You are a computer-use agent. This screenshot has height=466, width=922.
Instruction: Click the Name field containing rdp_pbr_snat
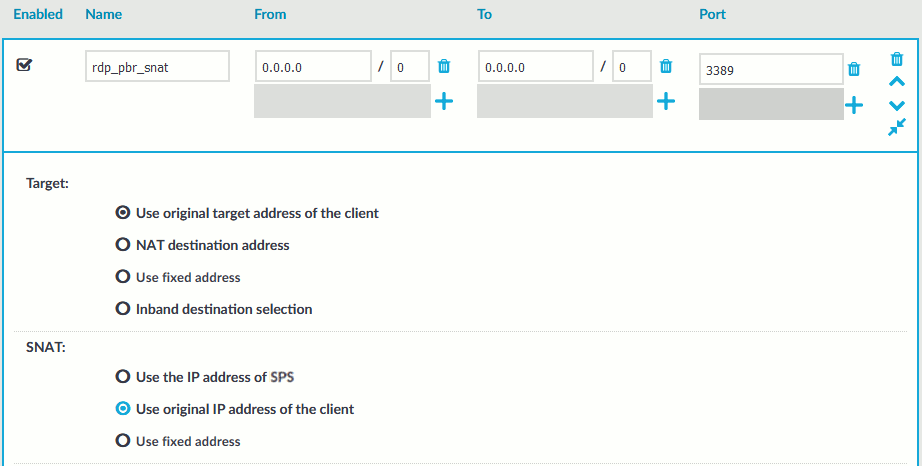tap(157, 67)
